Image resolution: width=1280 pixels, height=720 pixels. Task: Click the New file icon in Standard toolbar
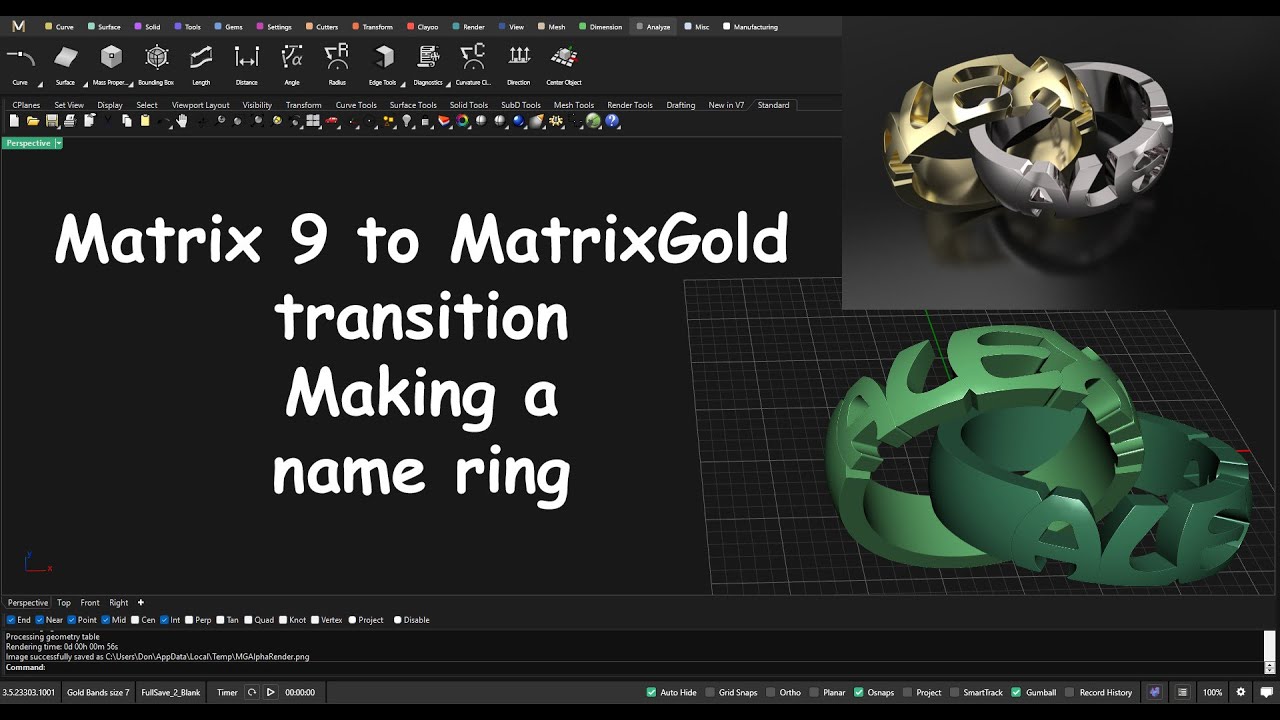tap(14, 121)
